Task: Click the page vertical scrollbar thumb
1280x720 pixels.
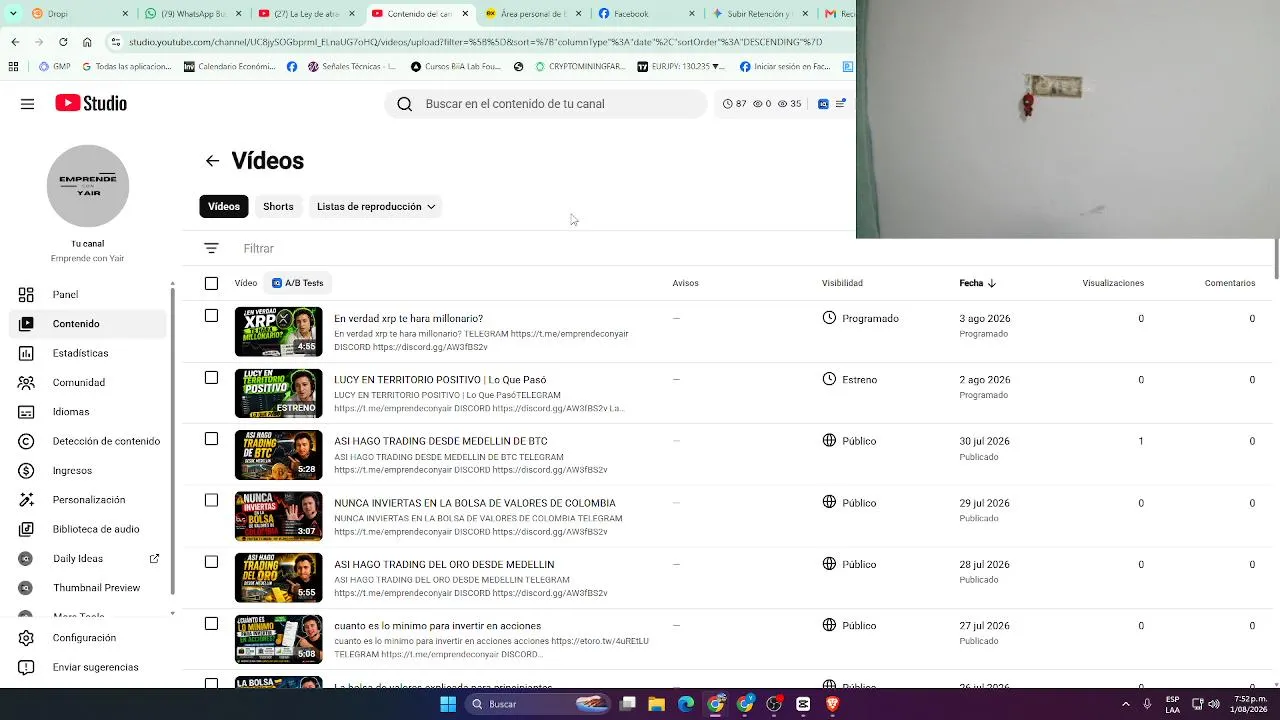Action: [x=1275, y=260]
